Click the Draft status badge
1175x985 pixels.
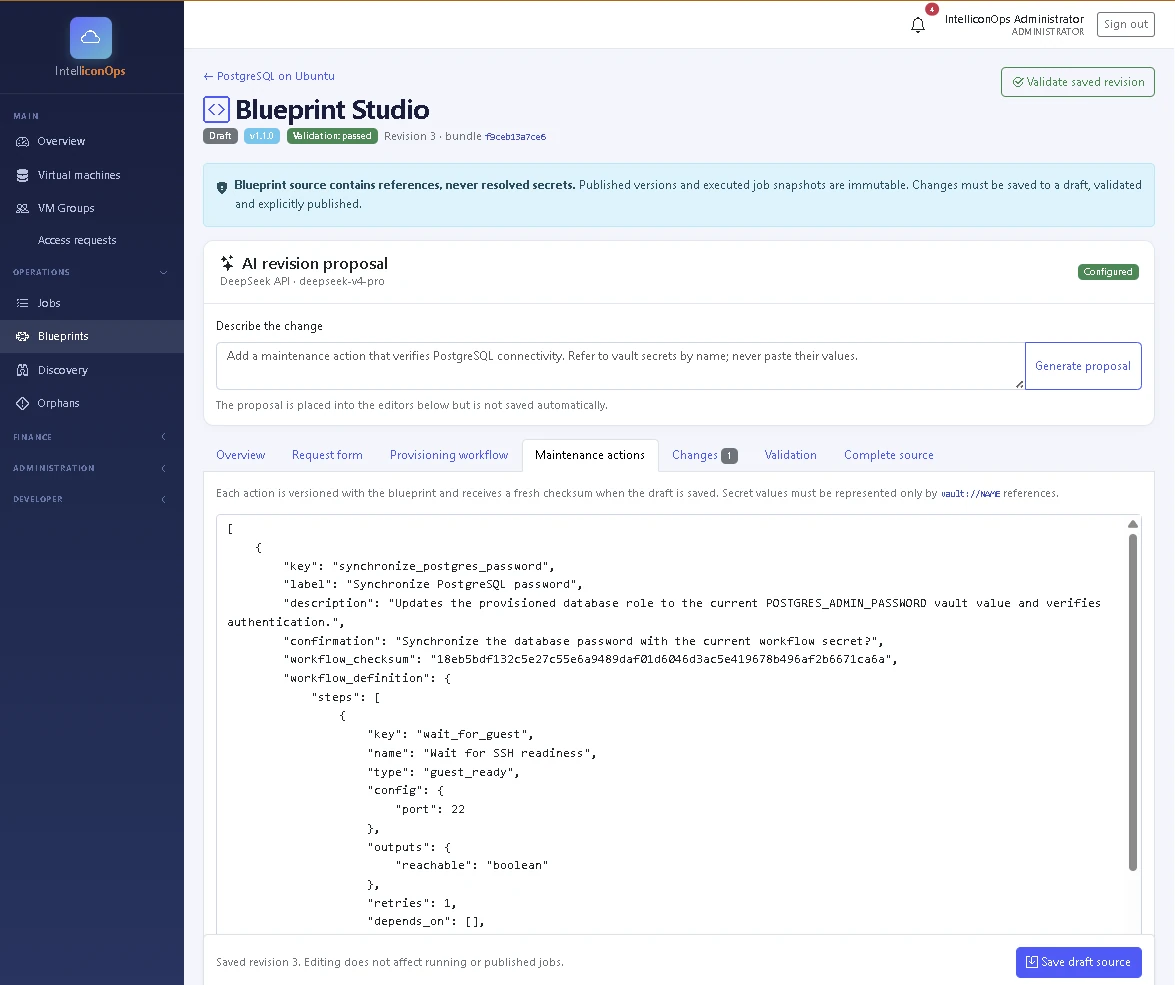tap(220, 136)
